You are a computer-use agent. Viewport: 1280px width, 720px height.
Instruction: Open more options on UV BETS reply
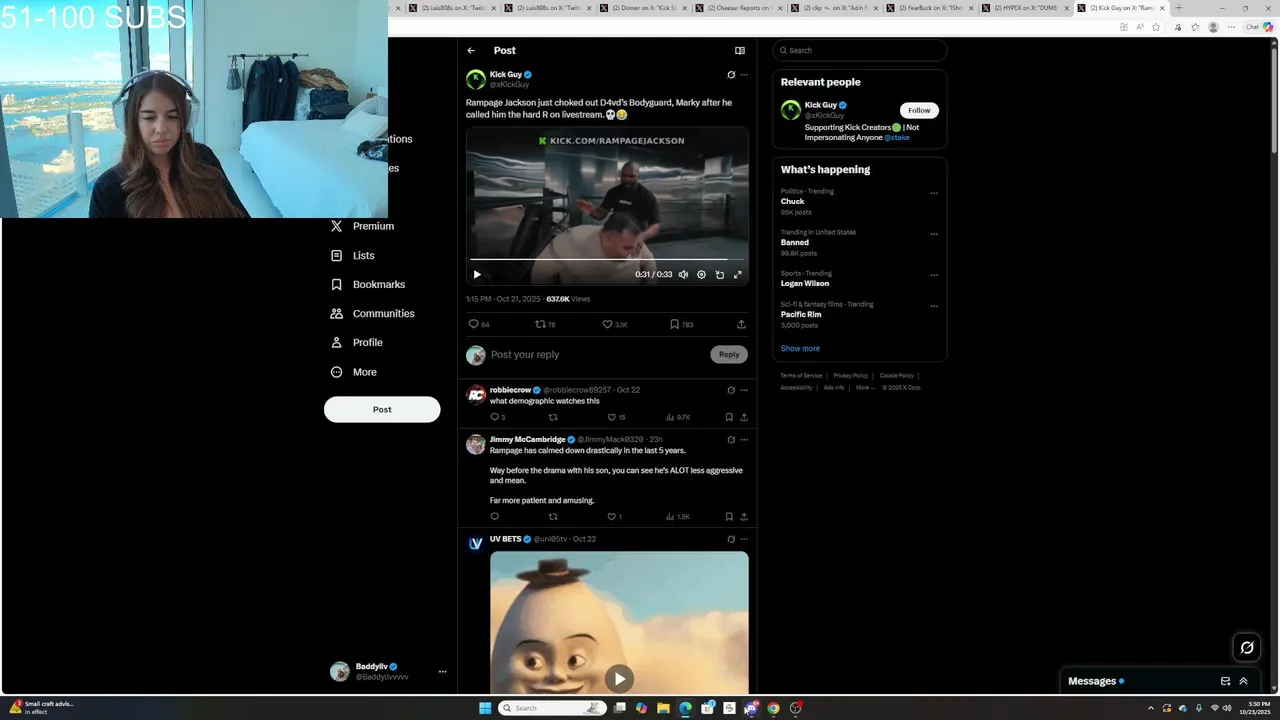tap(744, 539)
